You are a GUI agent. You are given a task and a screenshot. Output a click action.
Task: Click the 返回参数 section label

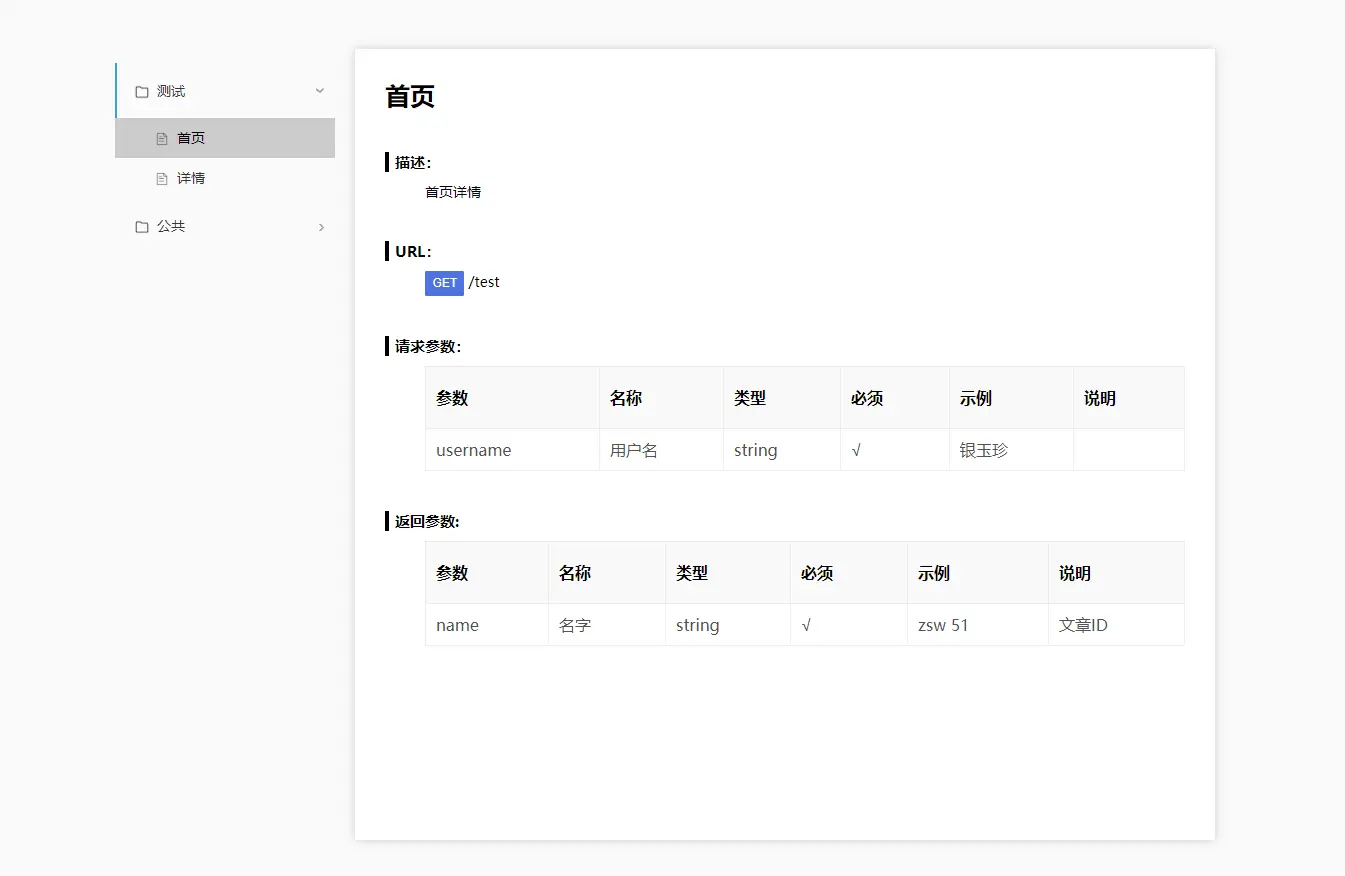428,522
